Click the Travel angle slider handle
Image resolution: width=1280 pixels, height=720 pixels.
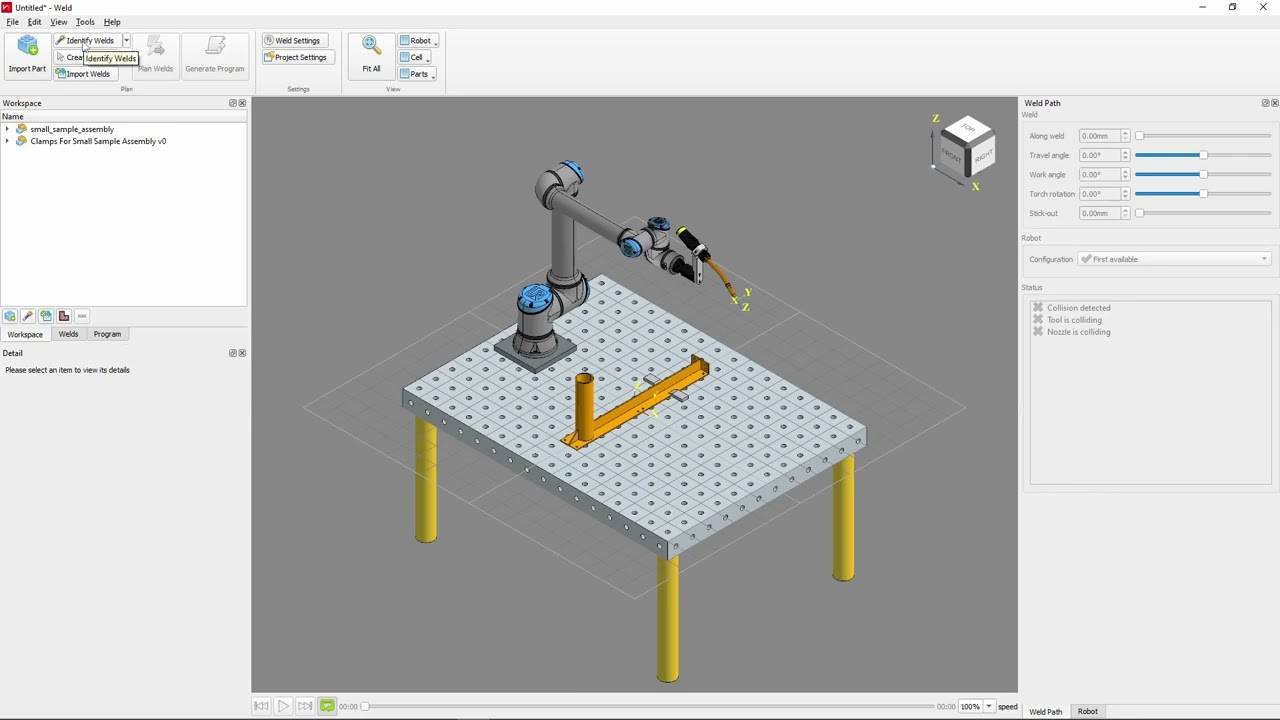[x=1203, y=155]
